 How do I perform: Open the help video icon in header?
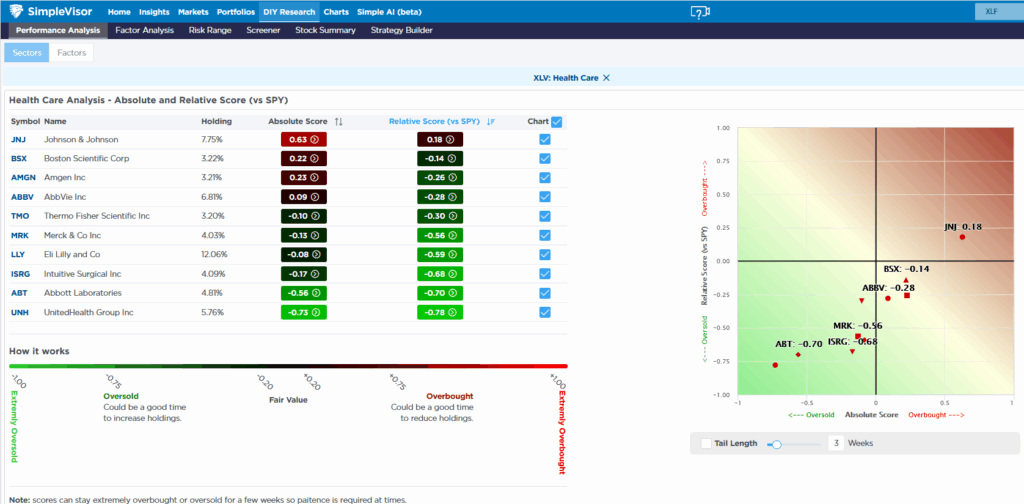pyautogui.click(x=700, y=12)
